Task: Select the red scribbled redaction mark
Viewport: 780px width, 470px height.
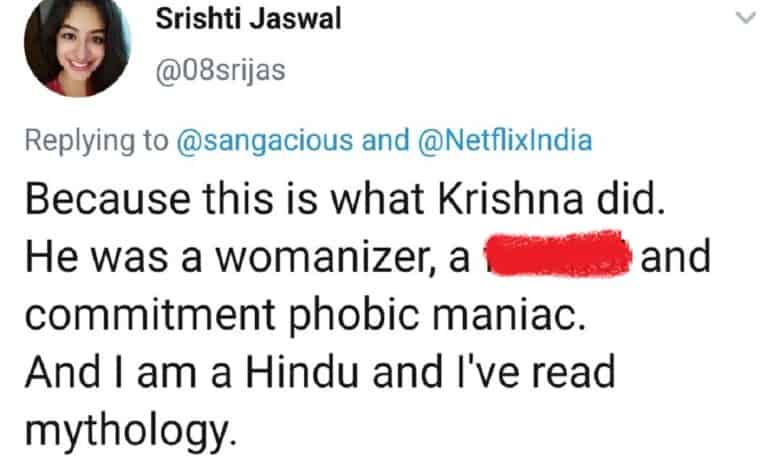Action: pos(558,254)
